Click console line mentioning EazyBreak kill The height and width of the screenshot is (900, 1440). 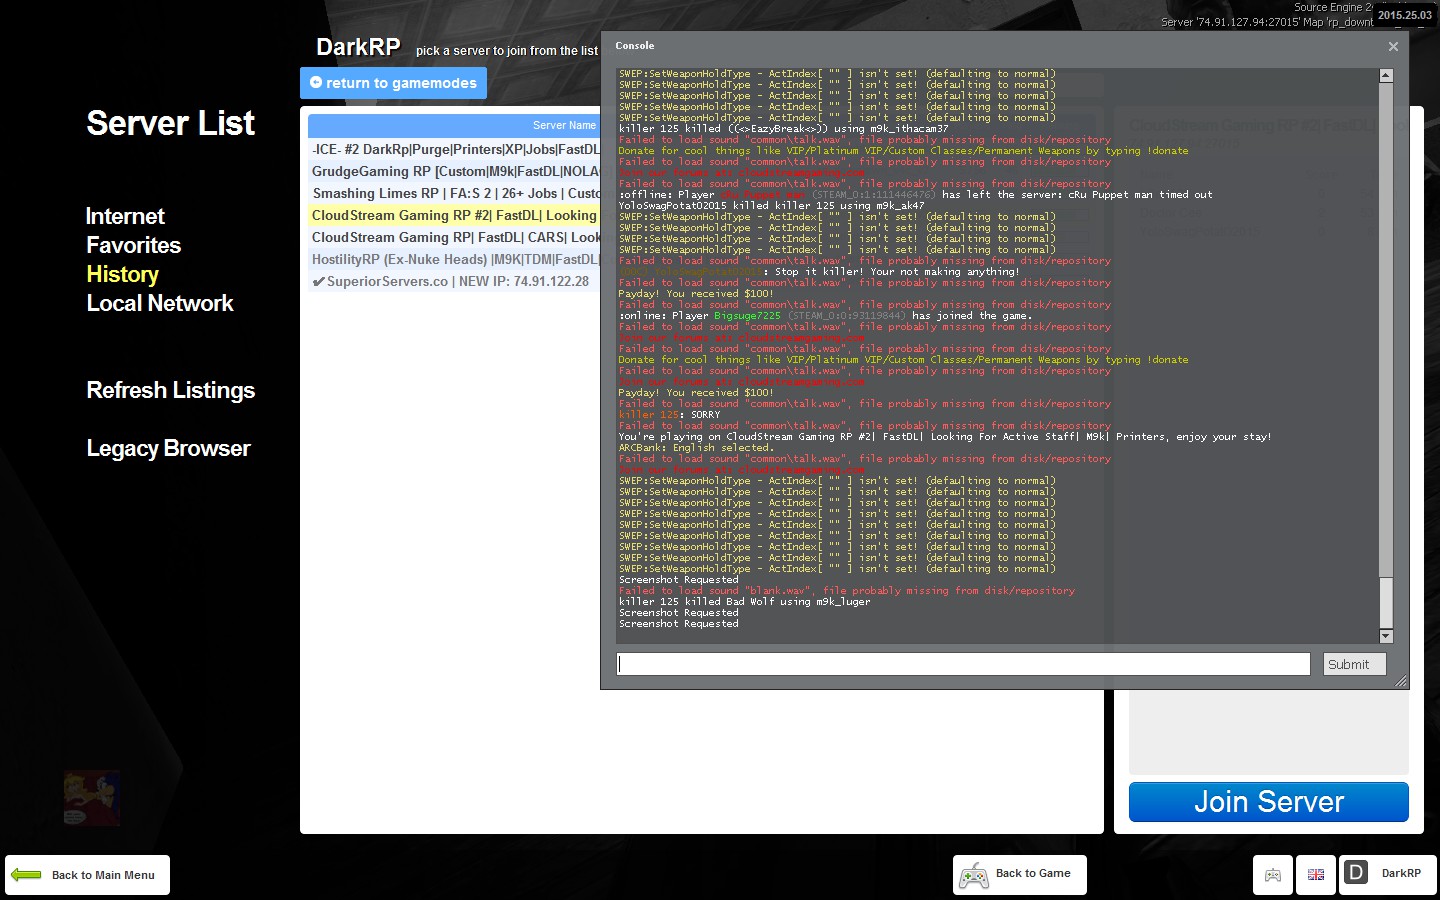[x=783, y=129]
